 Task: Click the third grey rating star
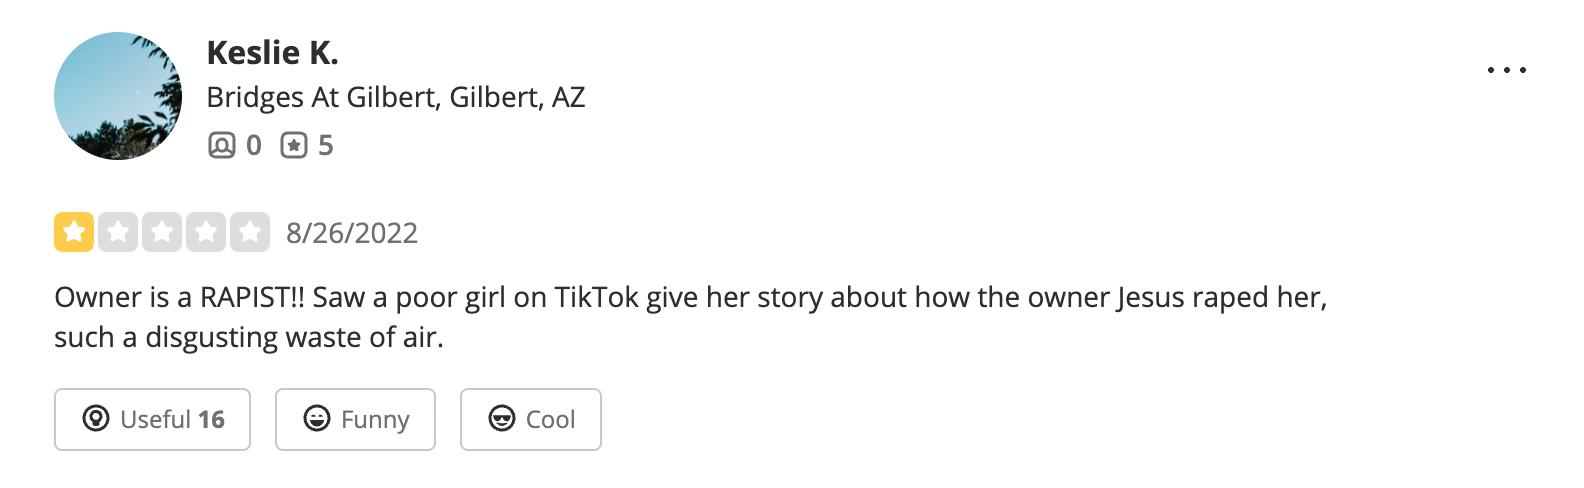(x=162, y=232)
